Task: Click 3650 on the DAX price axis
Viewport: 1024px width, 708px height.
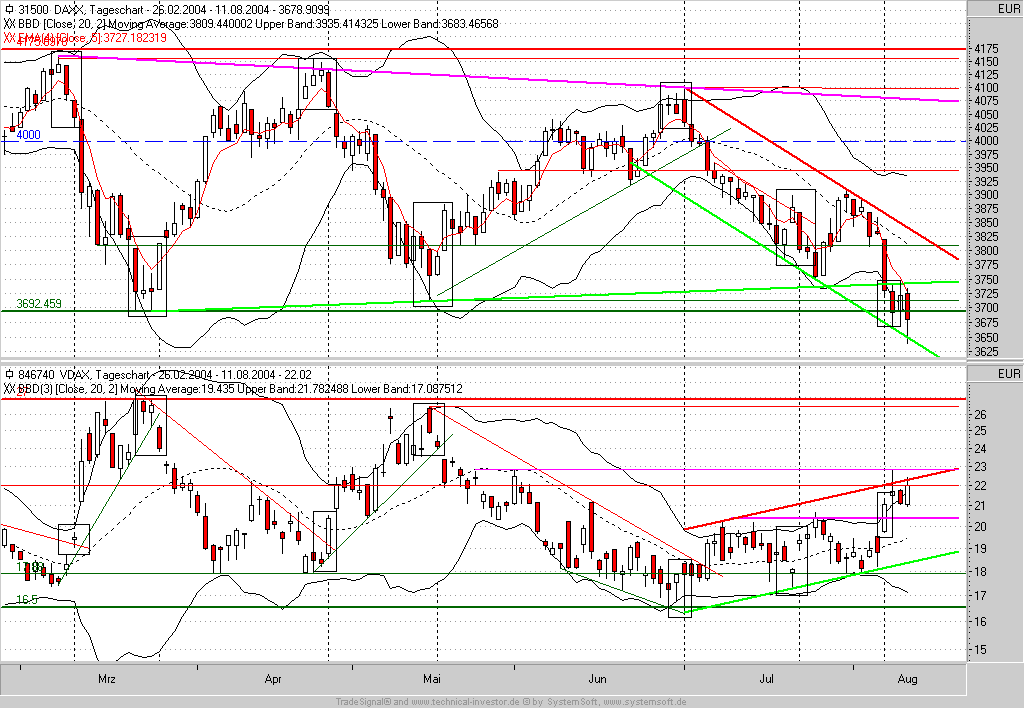Action: (x=986, y=338)
